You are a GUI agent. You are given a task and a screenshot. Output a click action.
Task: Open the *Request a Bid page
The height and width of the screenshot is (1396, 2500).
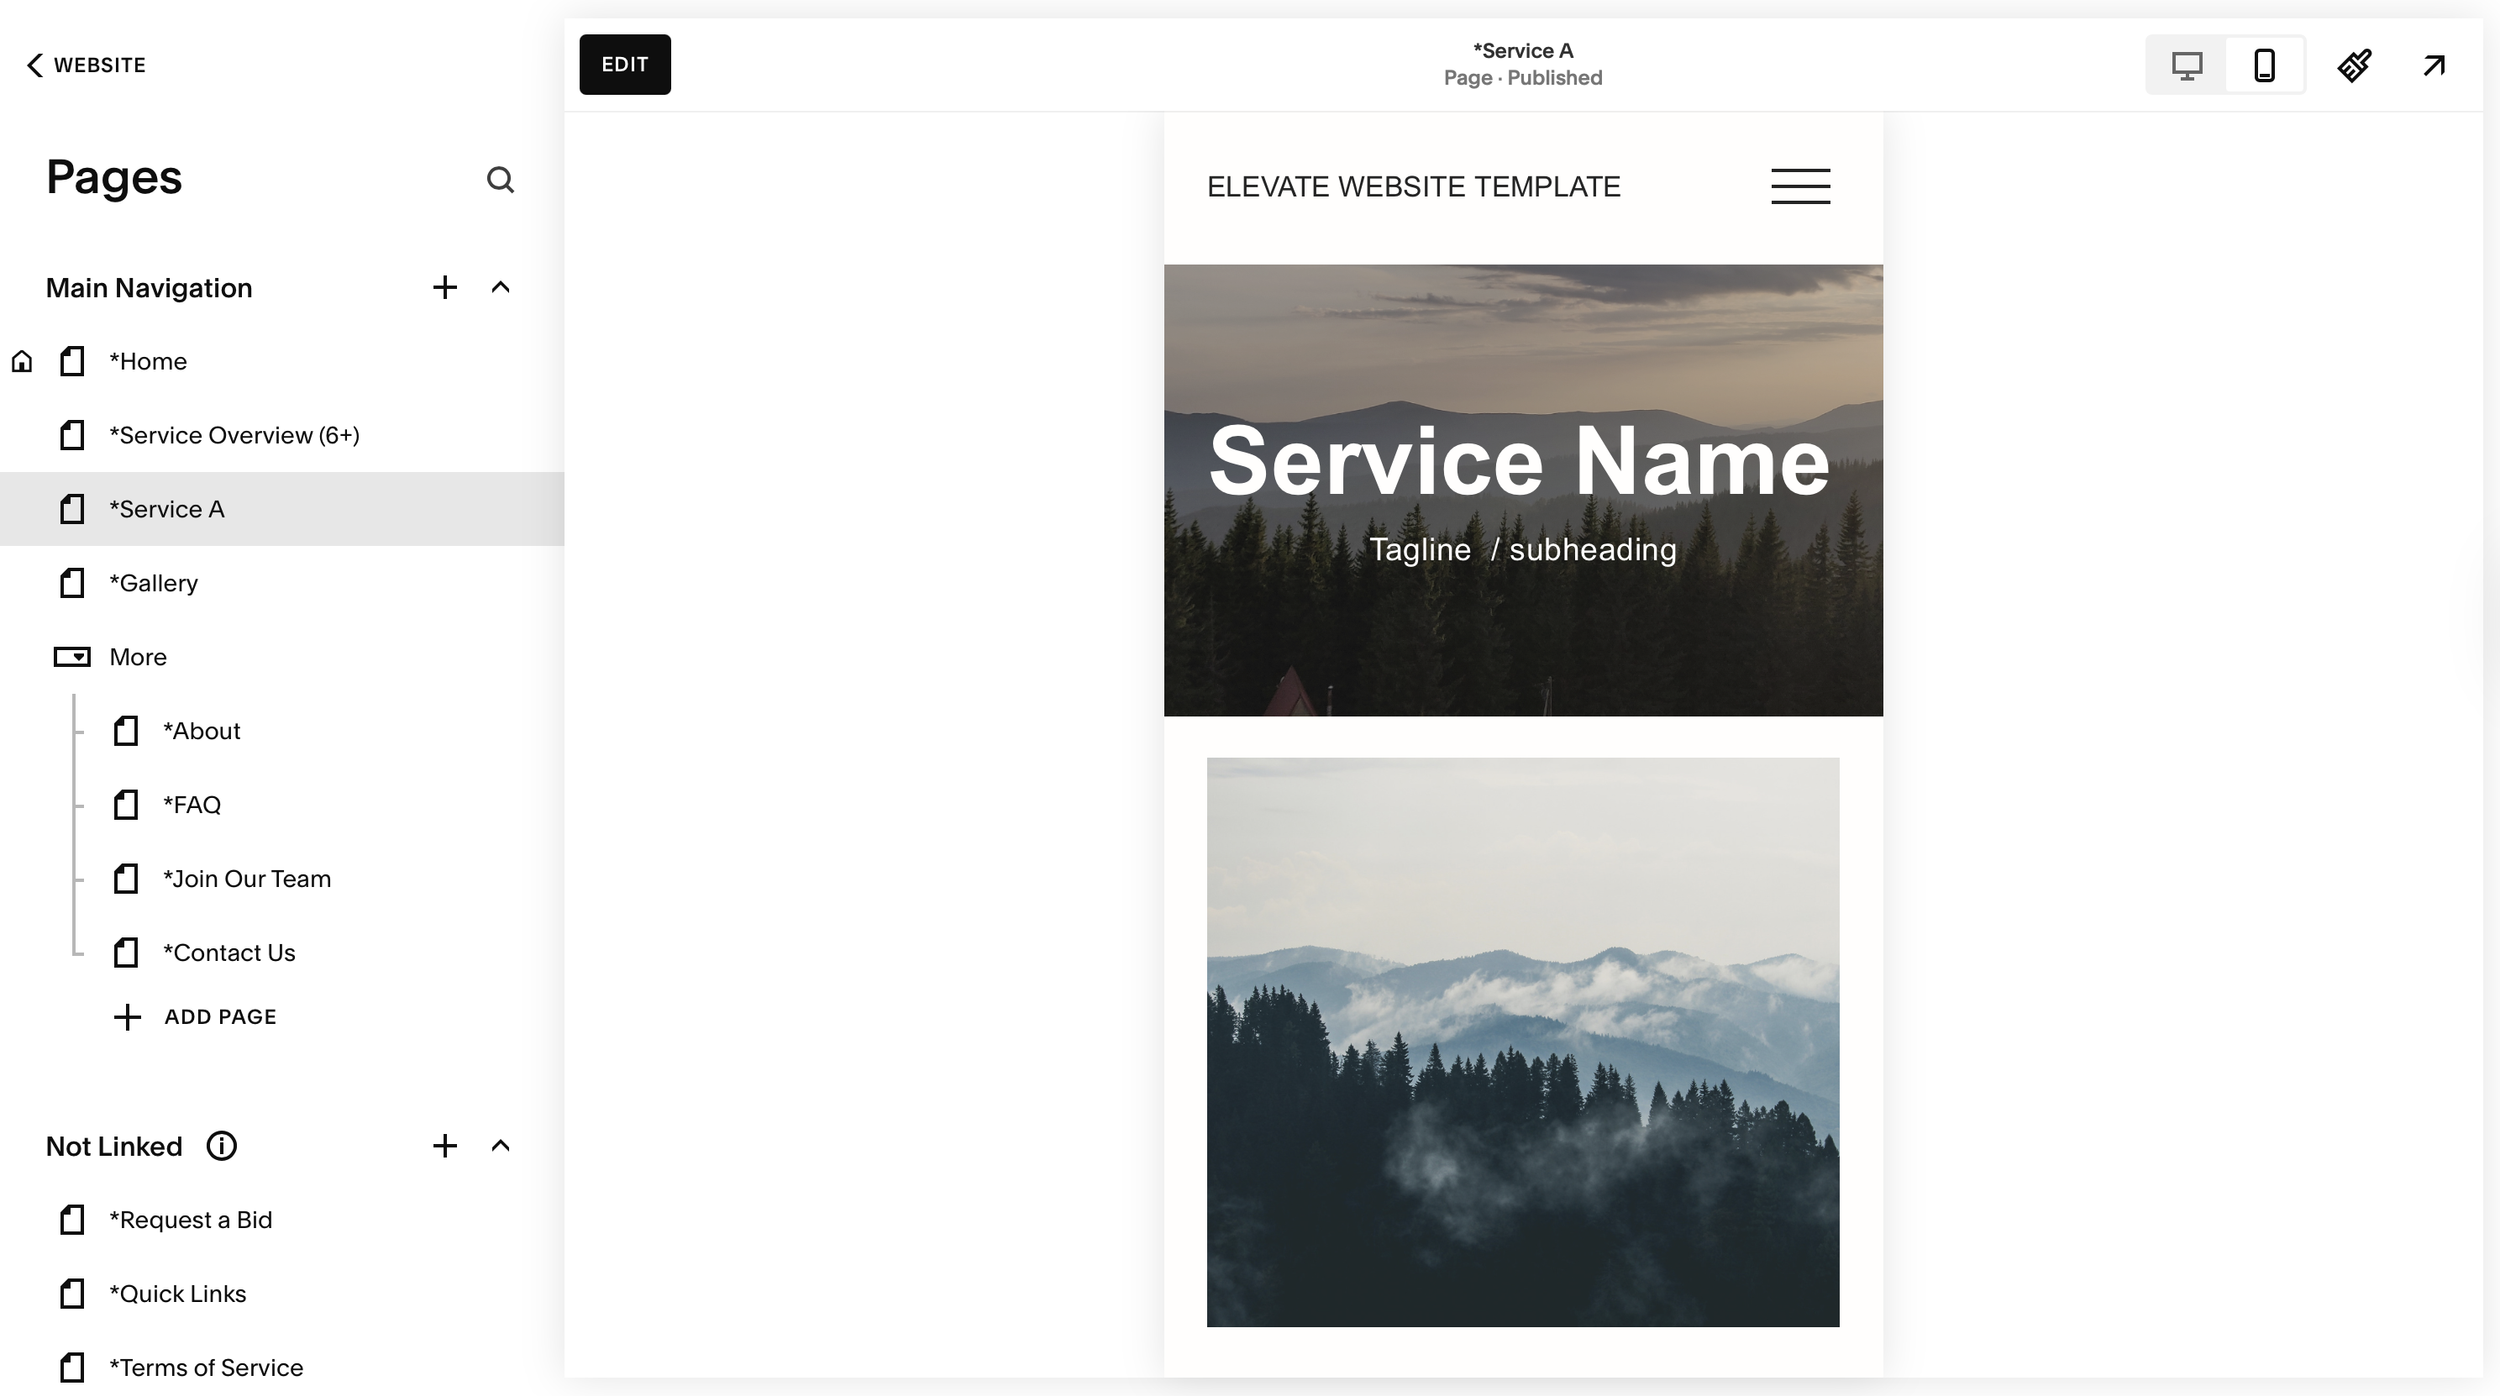click(x=190, y=1220)
